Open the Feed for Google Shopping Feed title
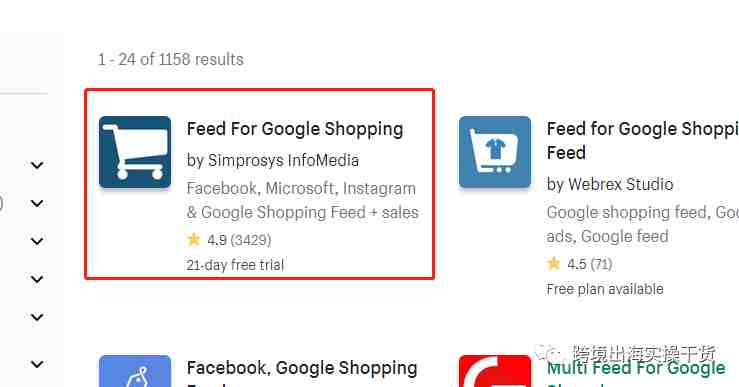The height and width of the screenshot is (387, 739). (643, 140)
